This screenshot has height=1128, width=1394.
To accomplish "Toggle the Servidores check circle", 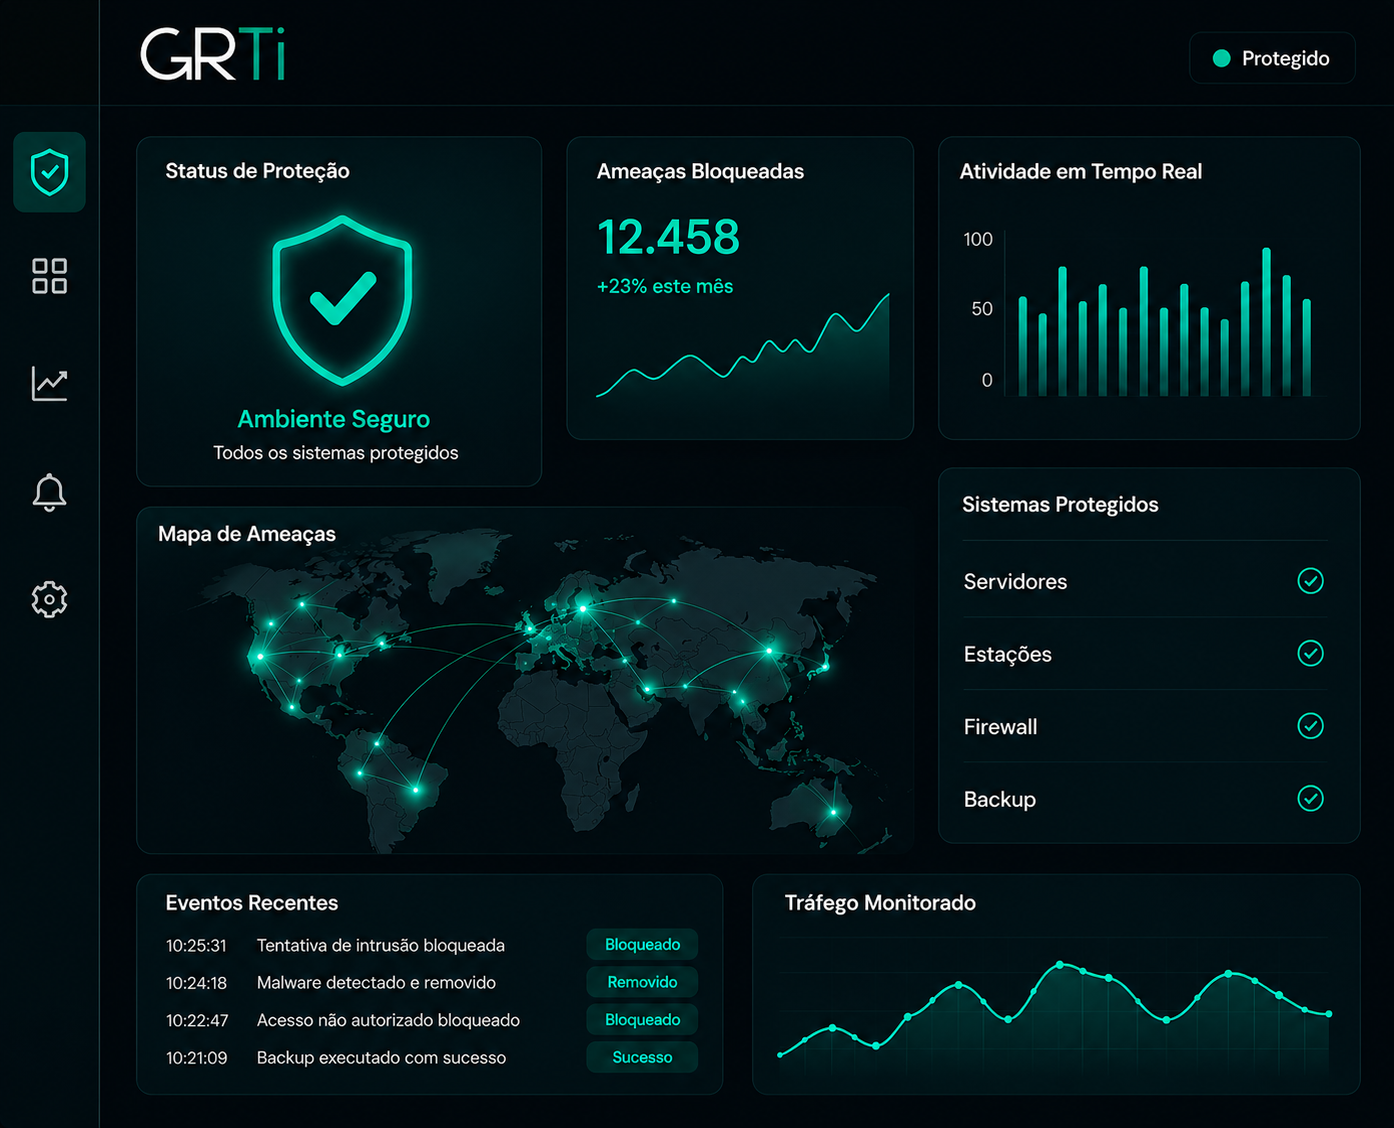I will [1310, 580].
